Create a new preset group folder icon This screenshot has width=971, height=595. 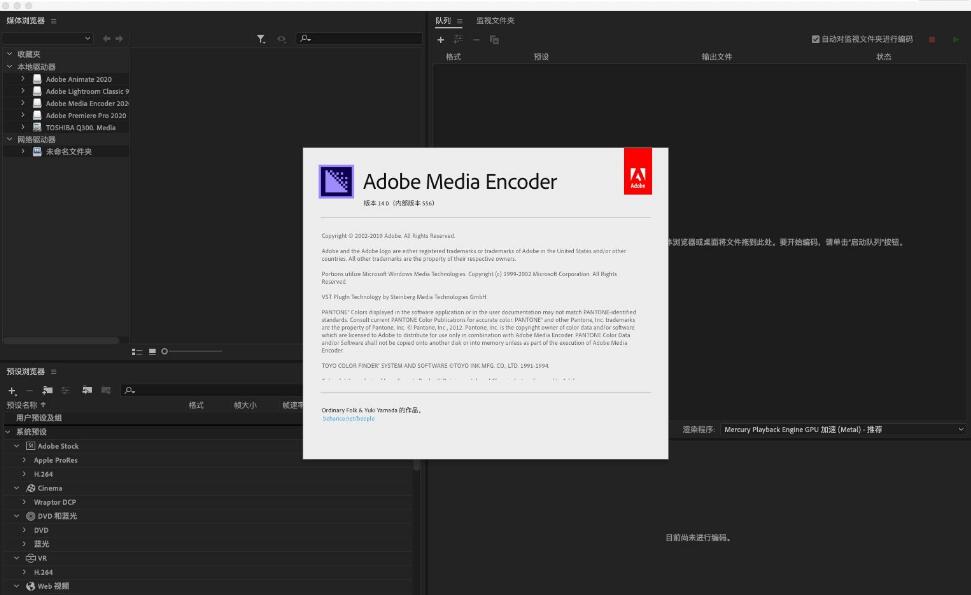coord(47,390)
